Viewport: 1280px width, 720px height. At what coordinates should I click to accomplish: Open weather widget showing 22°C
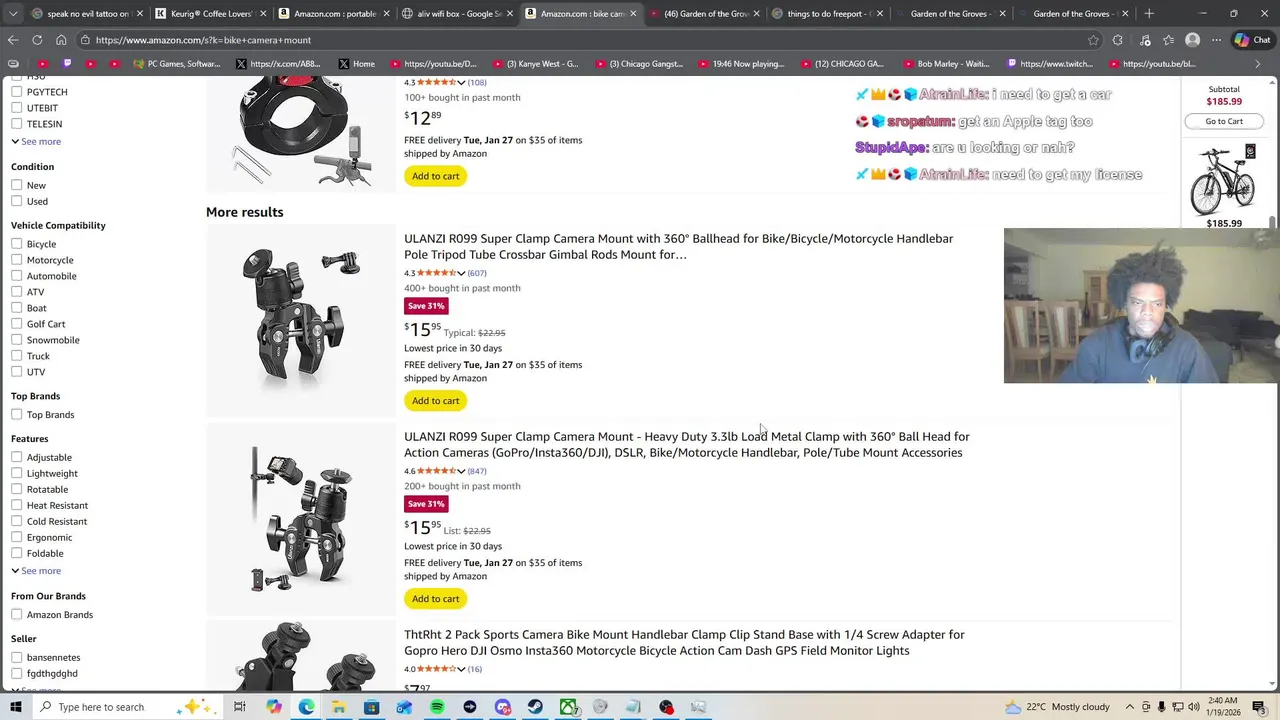1057,707
